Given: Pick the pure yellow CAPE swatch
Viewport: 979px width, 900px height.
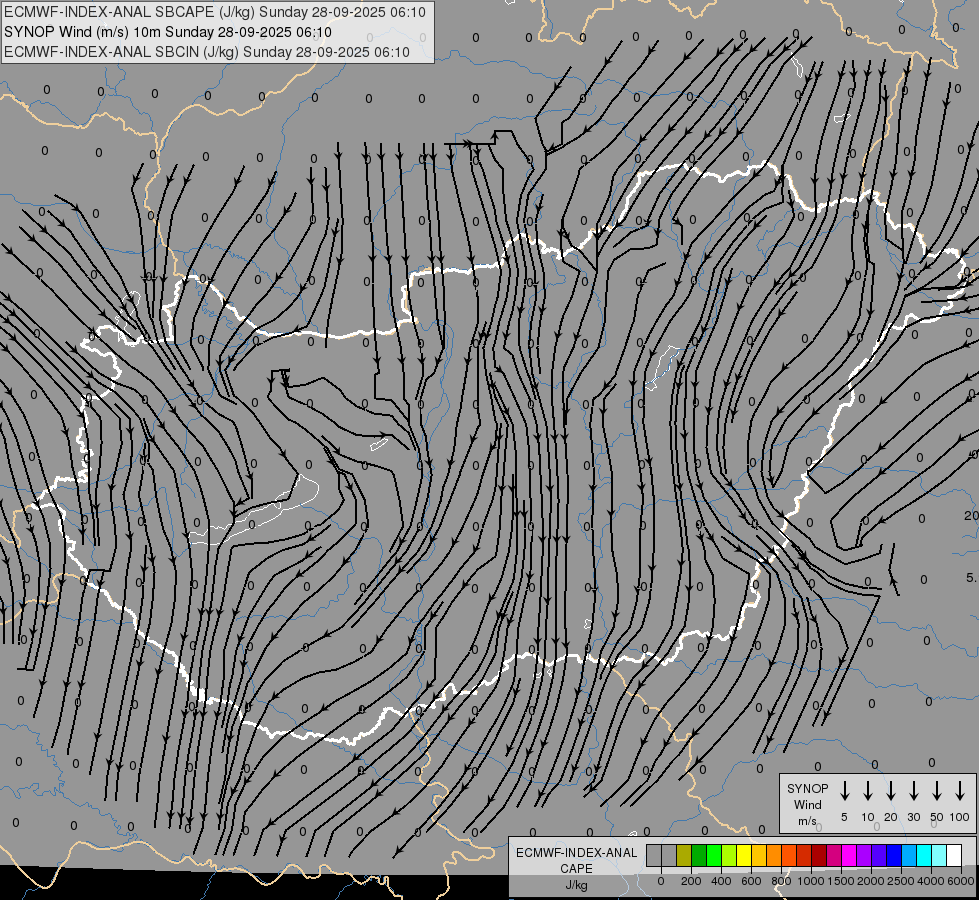Looking at the screenshot, I should (x=744, y=856).
